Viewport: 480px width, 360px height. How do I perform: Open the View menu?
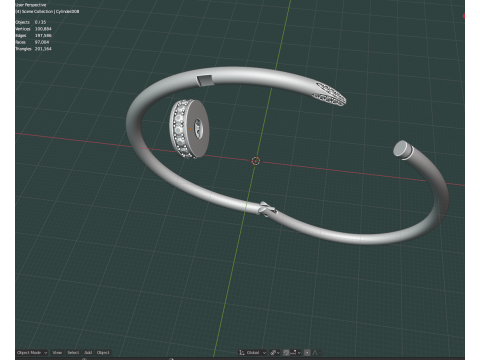[x=57, y=352]
